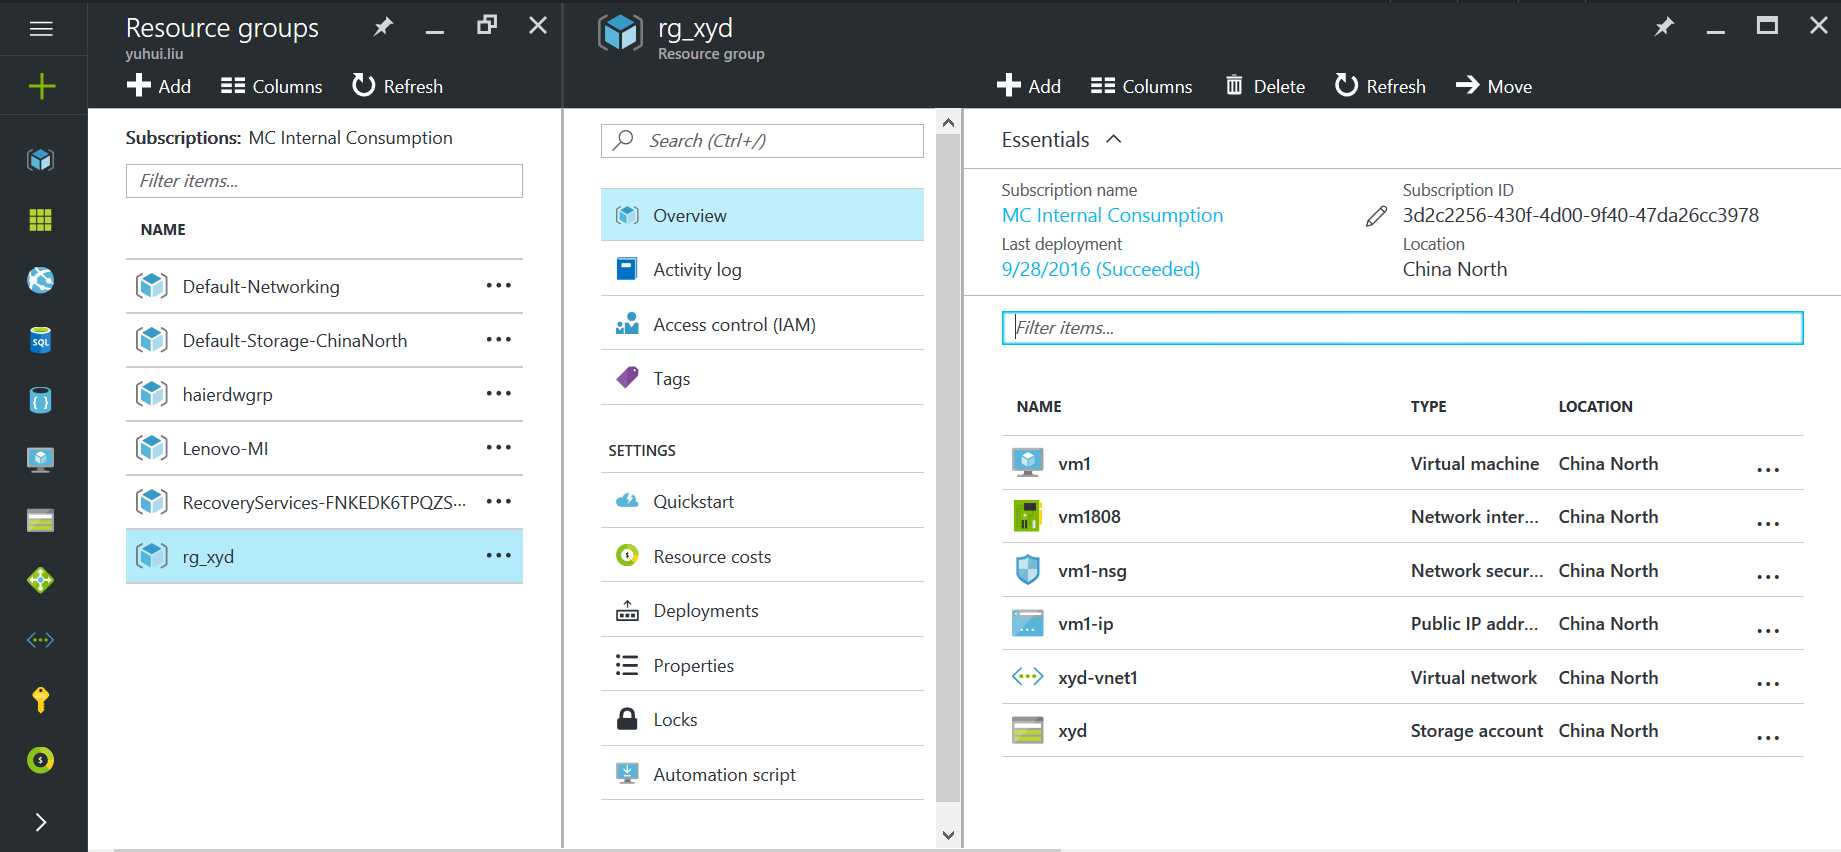This screenshot has width=1841, height=852.
Task: Open Columns in Resource groups blade
Action: tap(272, 86)
